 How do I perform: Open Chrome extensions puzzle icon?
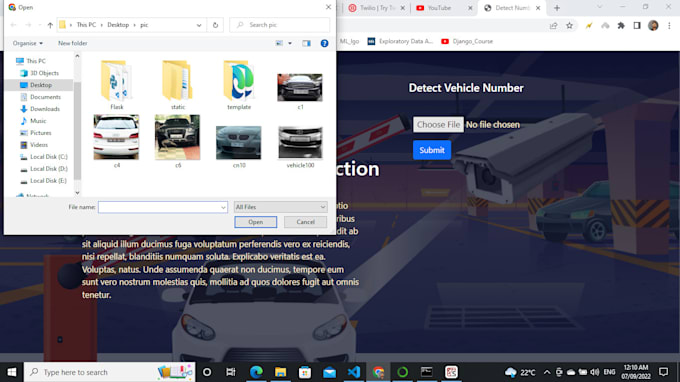621,26
